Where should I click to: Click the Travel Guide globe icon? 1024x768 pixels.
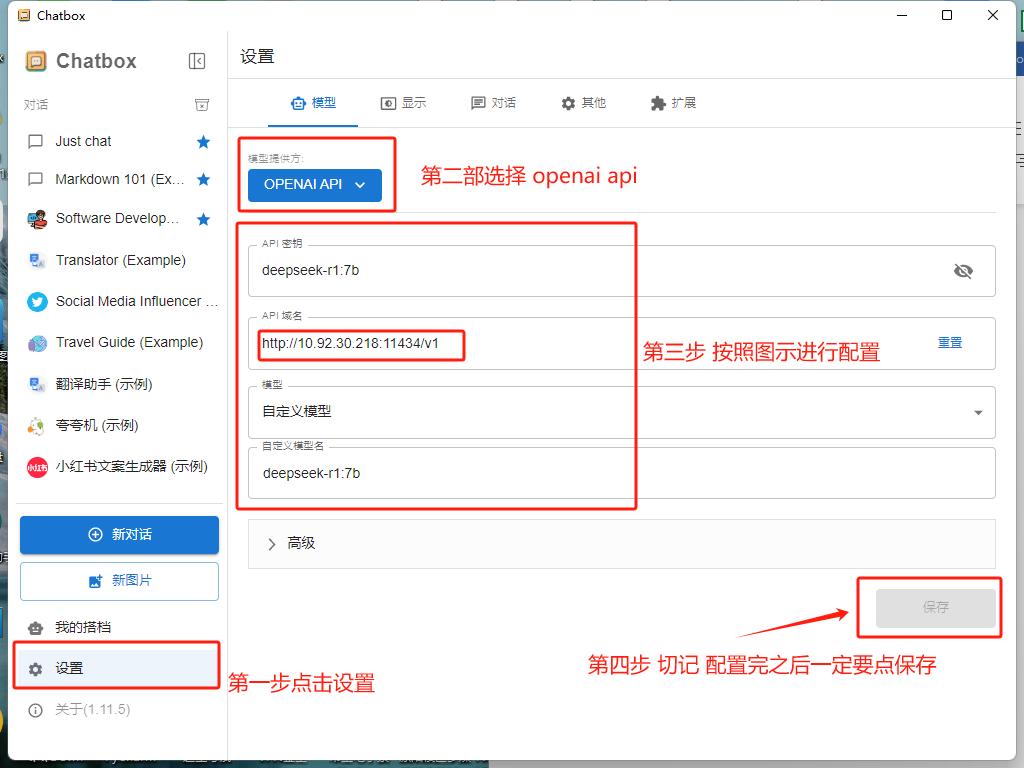click(37, 343)
